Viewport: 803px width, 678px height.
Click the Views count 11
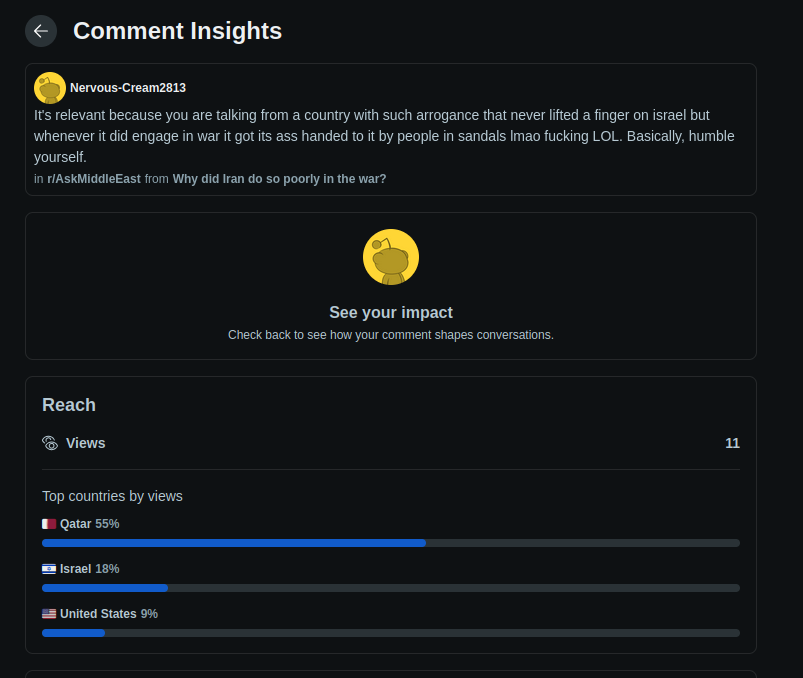tap(732, 443)
